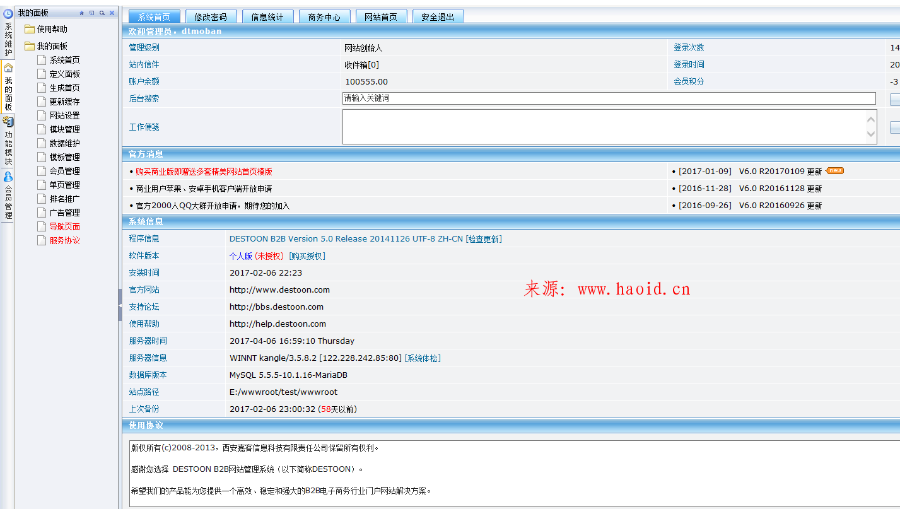900x509 pixels.
Task: Click the notes textarea scroll up arrow
Action: (871, 119)
